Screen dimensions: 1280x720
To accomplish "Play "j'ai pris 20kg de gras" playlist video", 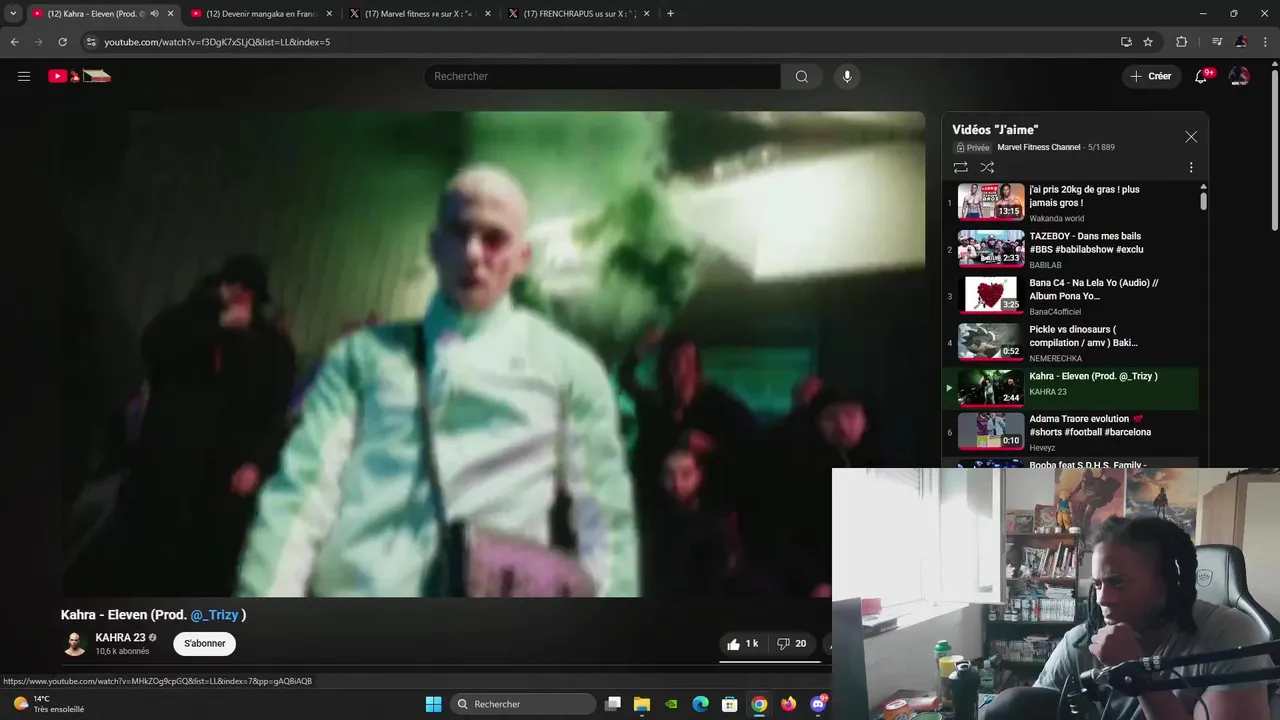I will pyautogui.click(x=1070, y=203).
